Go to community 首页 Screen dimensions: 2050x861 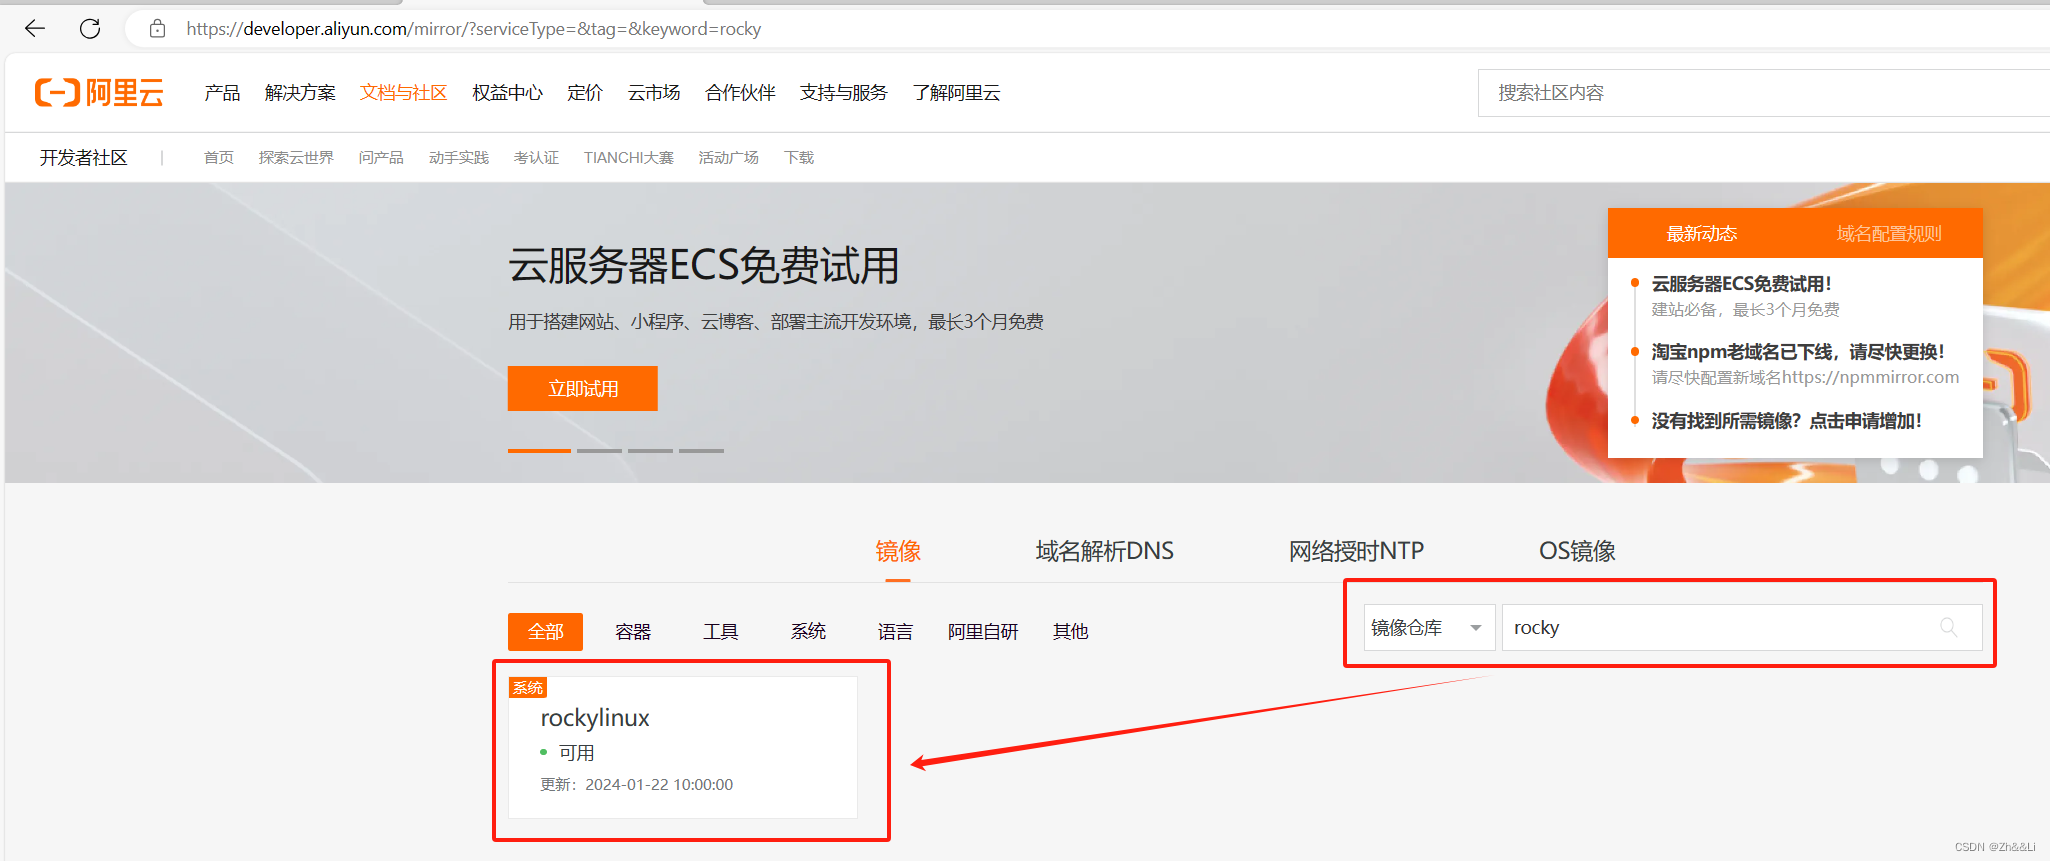click(x=219, y=158)
